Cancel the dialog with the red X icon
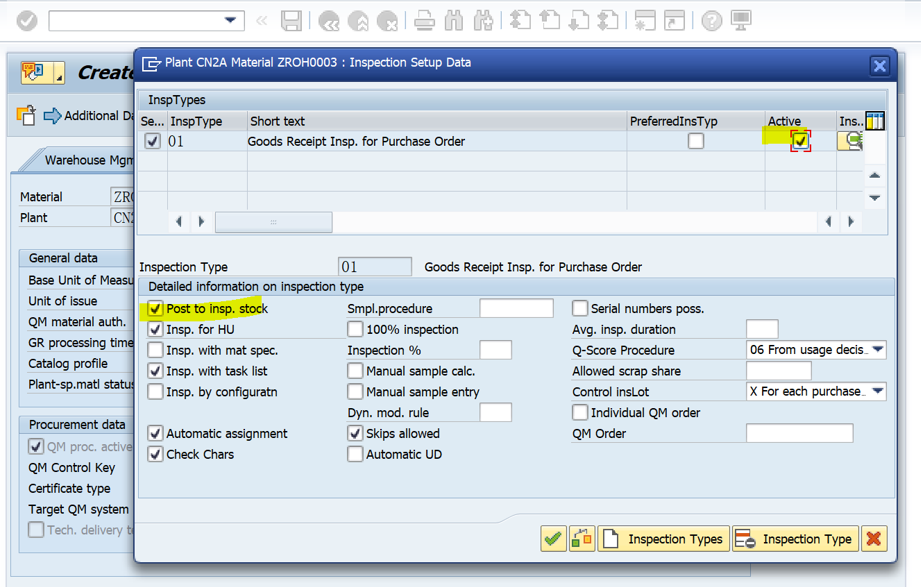Screen dimensions: 921x587 coord(874,539)
